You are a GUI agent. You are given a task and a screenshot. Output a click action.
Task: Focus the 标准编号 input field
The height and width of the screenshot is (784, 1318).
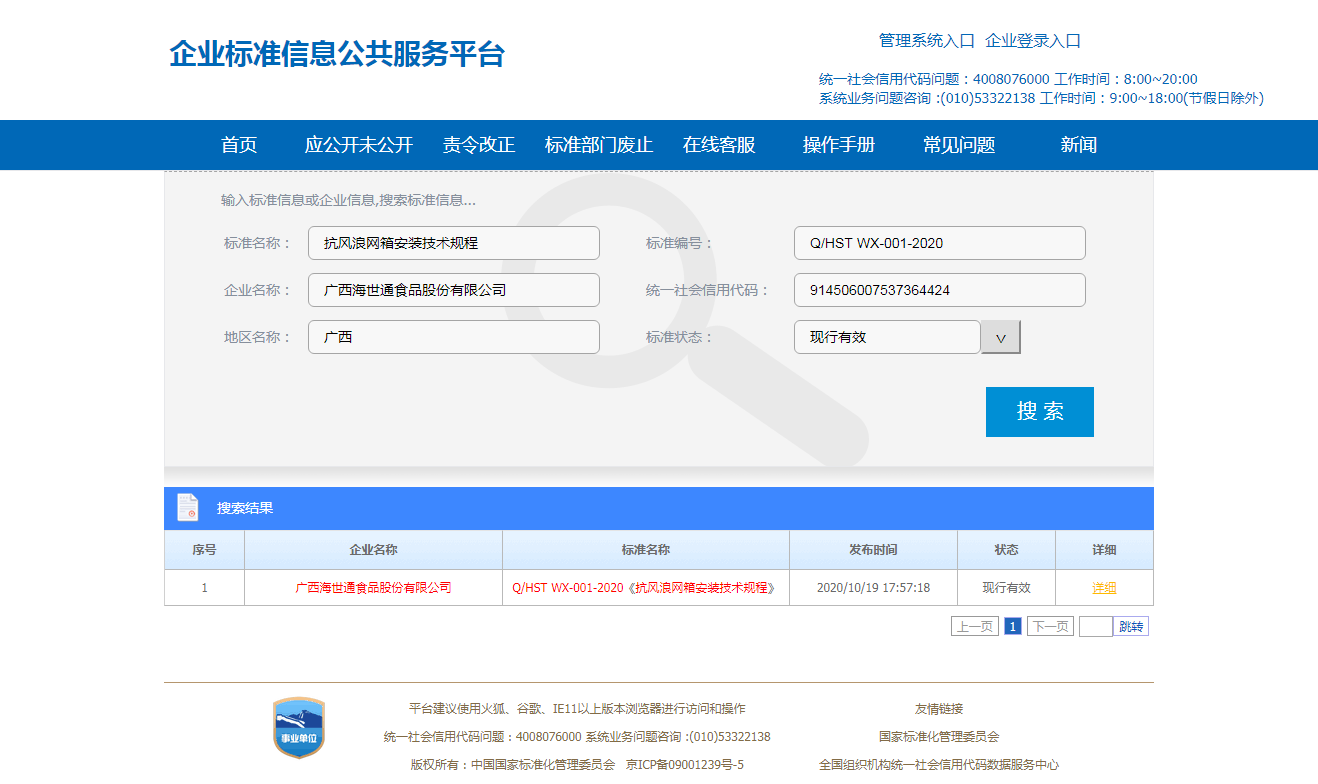pos(940,243)
